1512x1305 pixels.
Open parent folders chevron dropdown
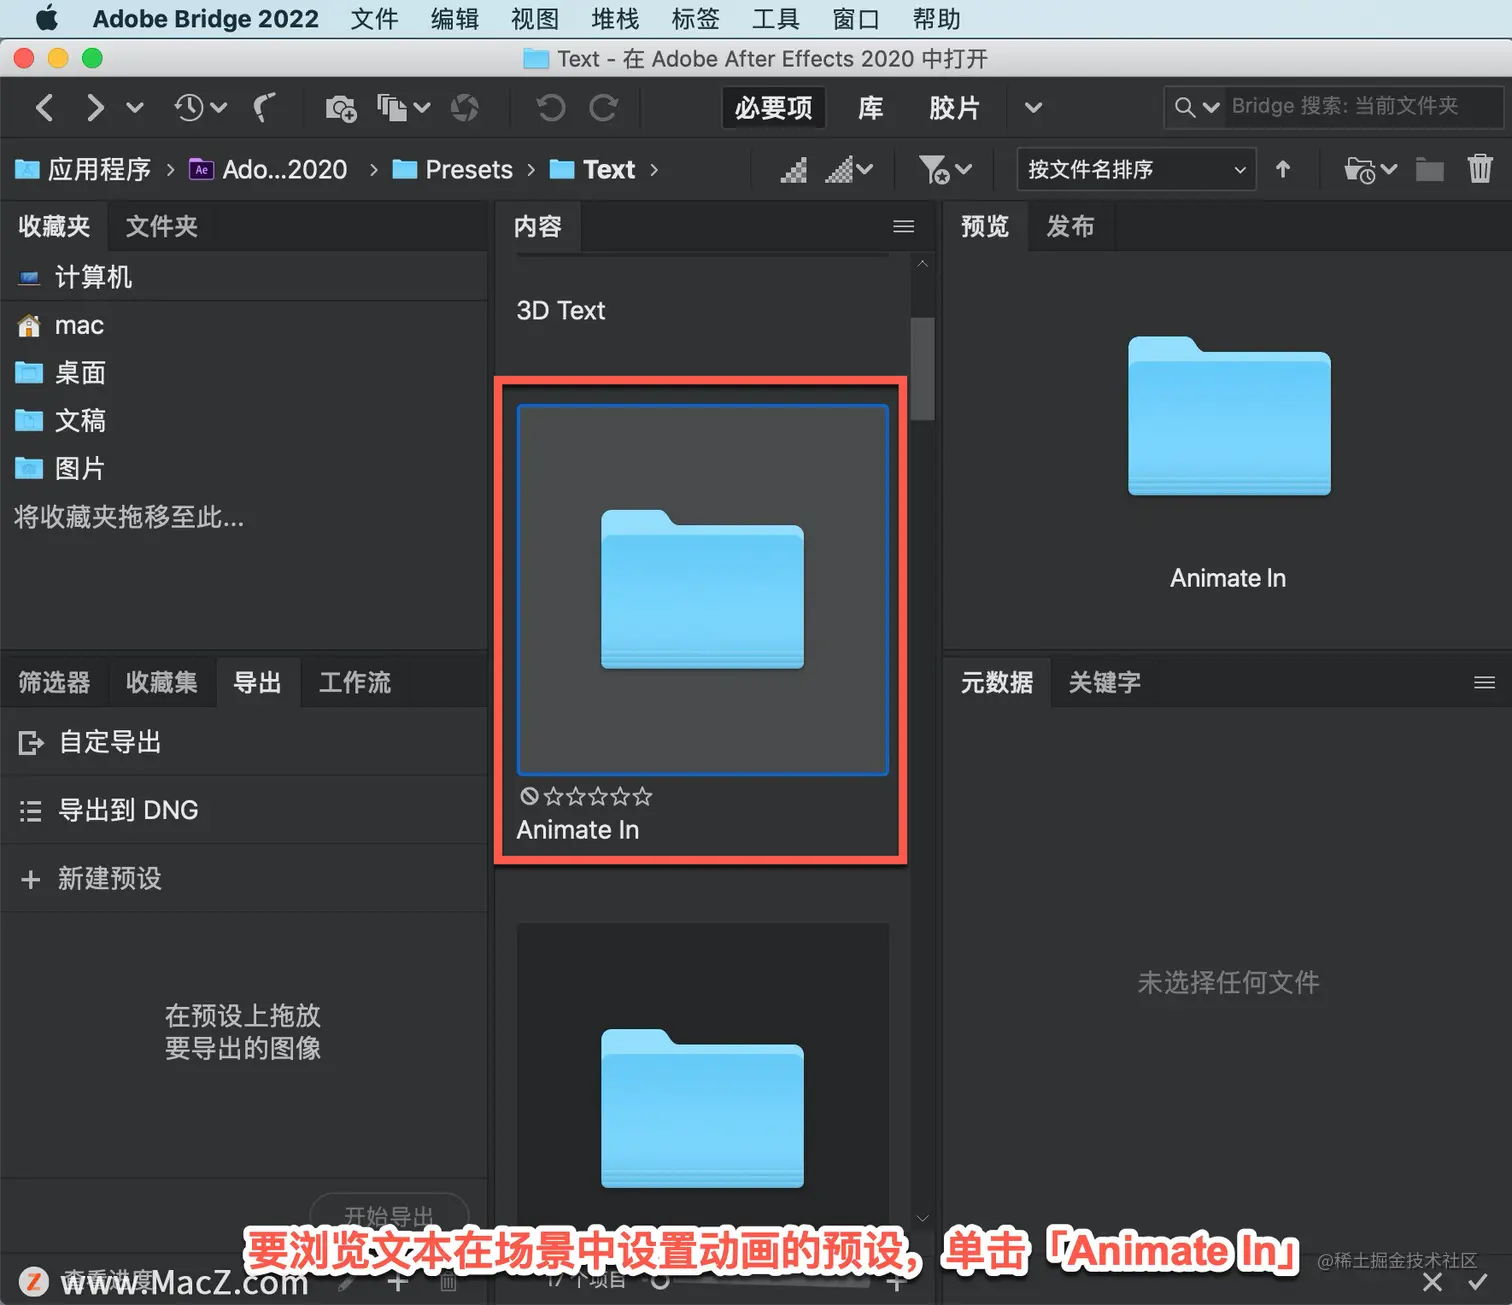point(135,107)
